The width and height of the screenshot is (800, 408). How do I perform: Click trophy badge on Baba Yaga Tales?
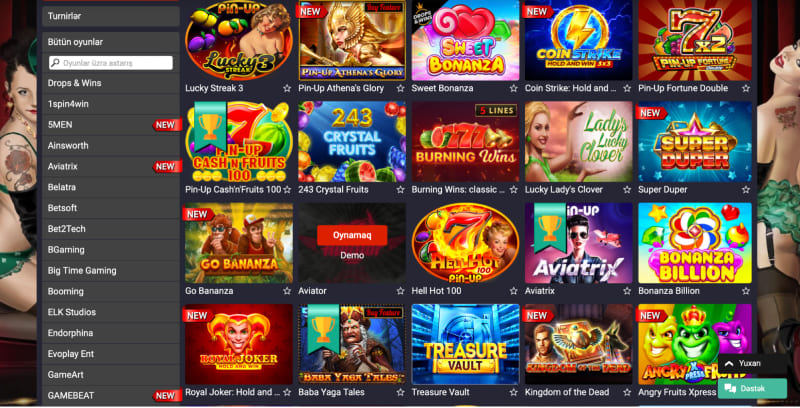point(323,329)
